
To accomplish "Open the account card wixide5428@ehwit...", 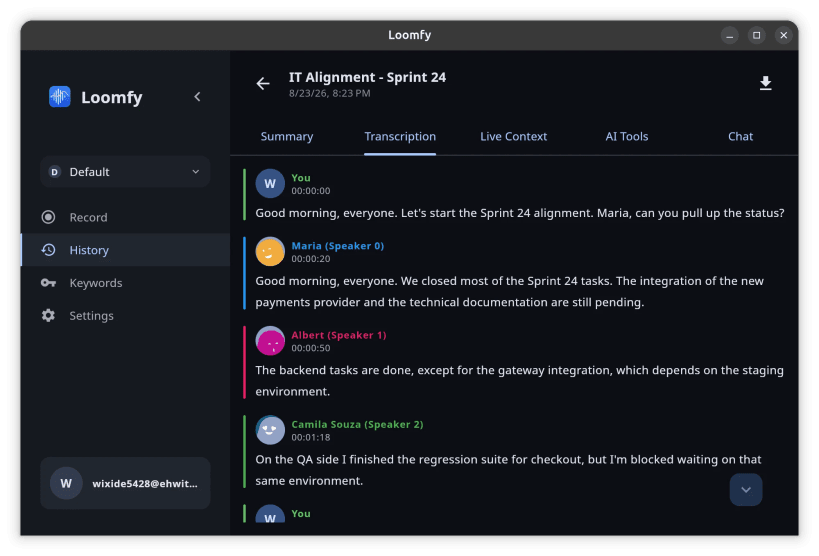I will point(125,483).
